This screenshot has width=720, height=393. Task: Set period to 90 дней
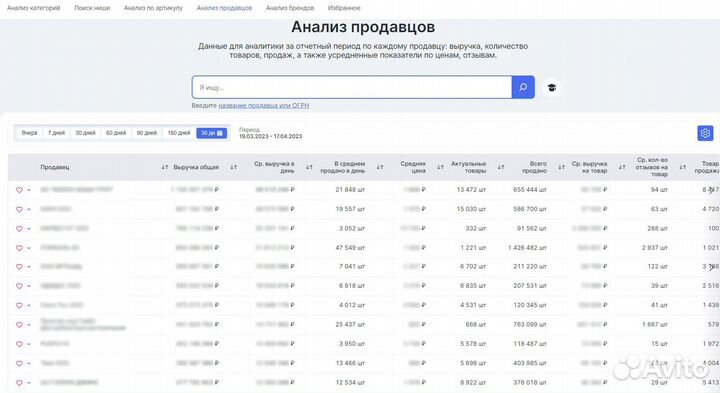coord(146,133)
